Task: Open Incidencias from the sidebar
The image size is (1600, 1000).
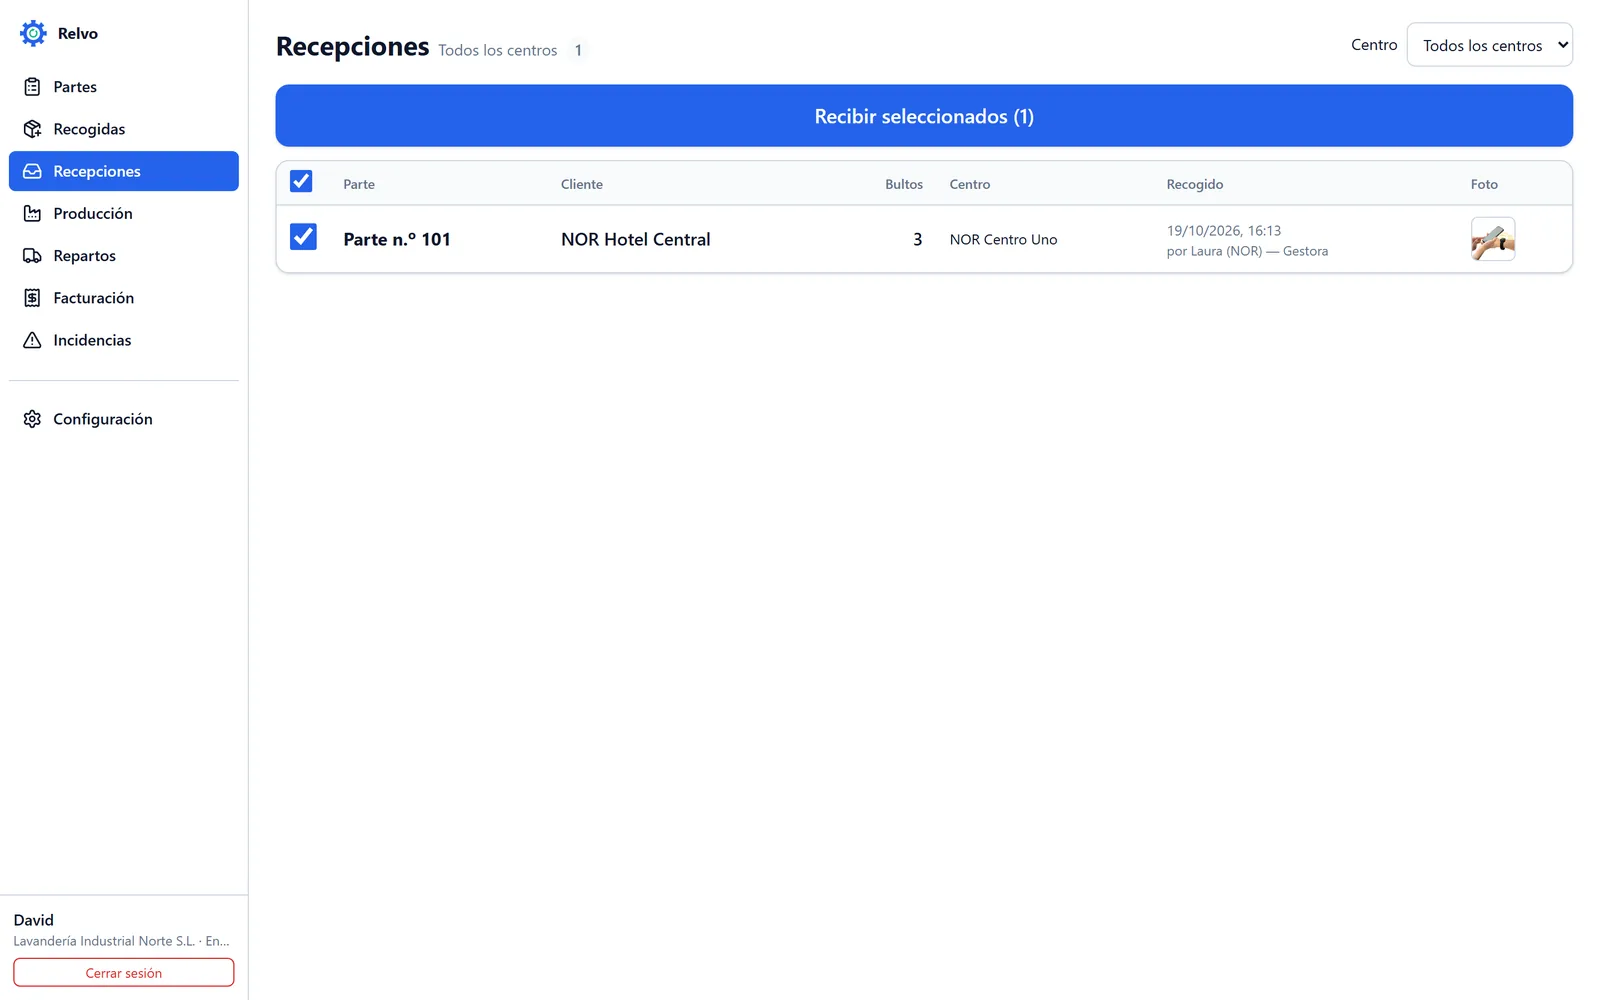Action: point(124,340)
